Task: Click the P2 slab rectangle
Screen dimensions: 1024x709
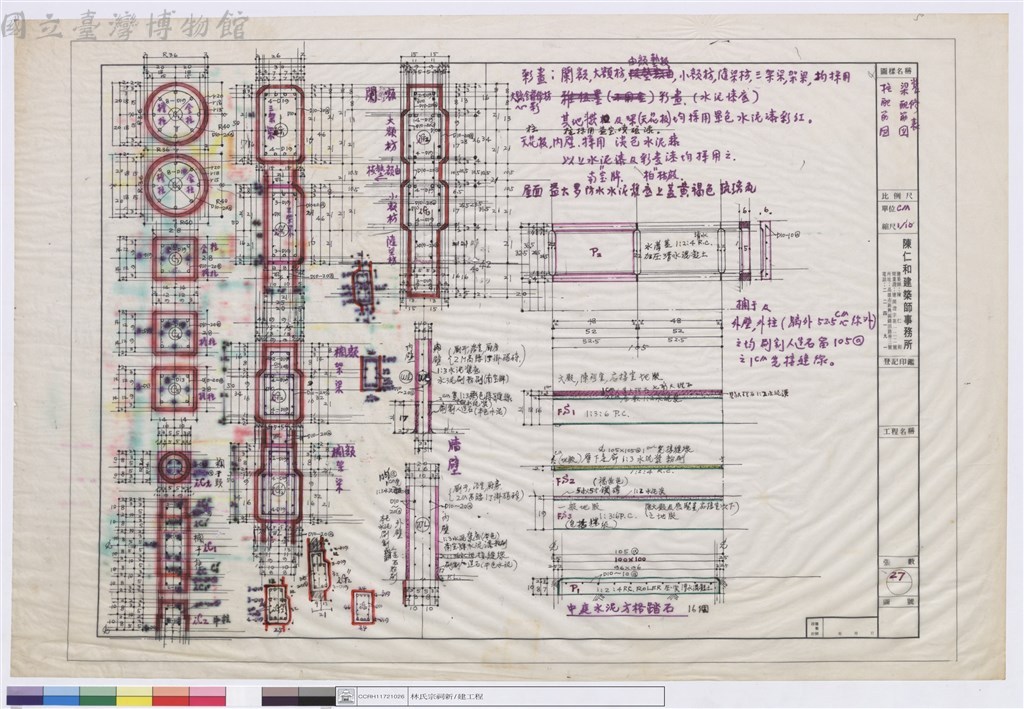Action: [594, 251]
